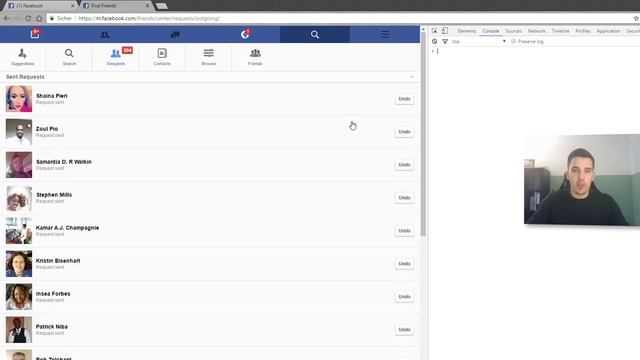Open Kristin Eisenhart profile picture
640x360 pixels.
pos(19,264)
